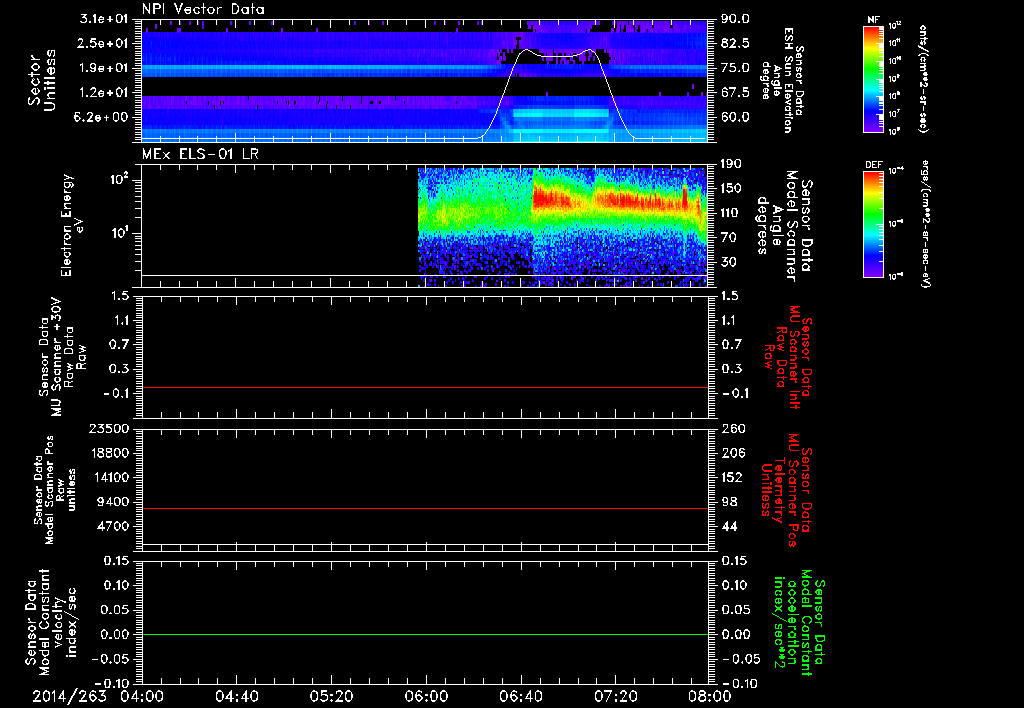1024x708 pixels.
Task: Select the DEF color bar label
Action: [x=873, y=165]
